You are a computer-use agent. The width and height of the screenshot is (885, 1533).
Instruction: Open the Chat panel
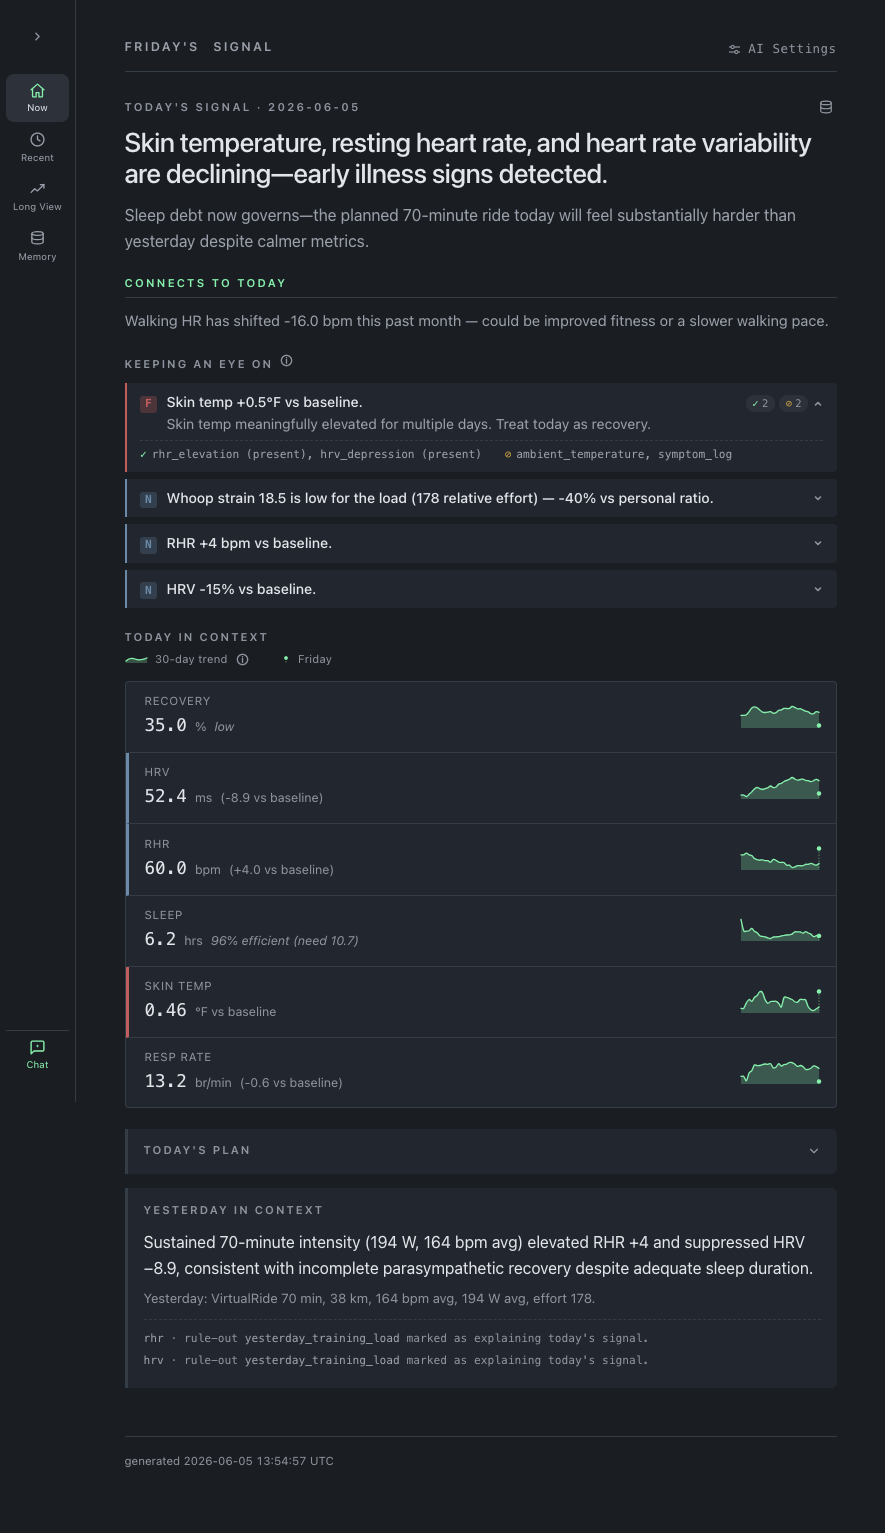point(37,1054)
